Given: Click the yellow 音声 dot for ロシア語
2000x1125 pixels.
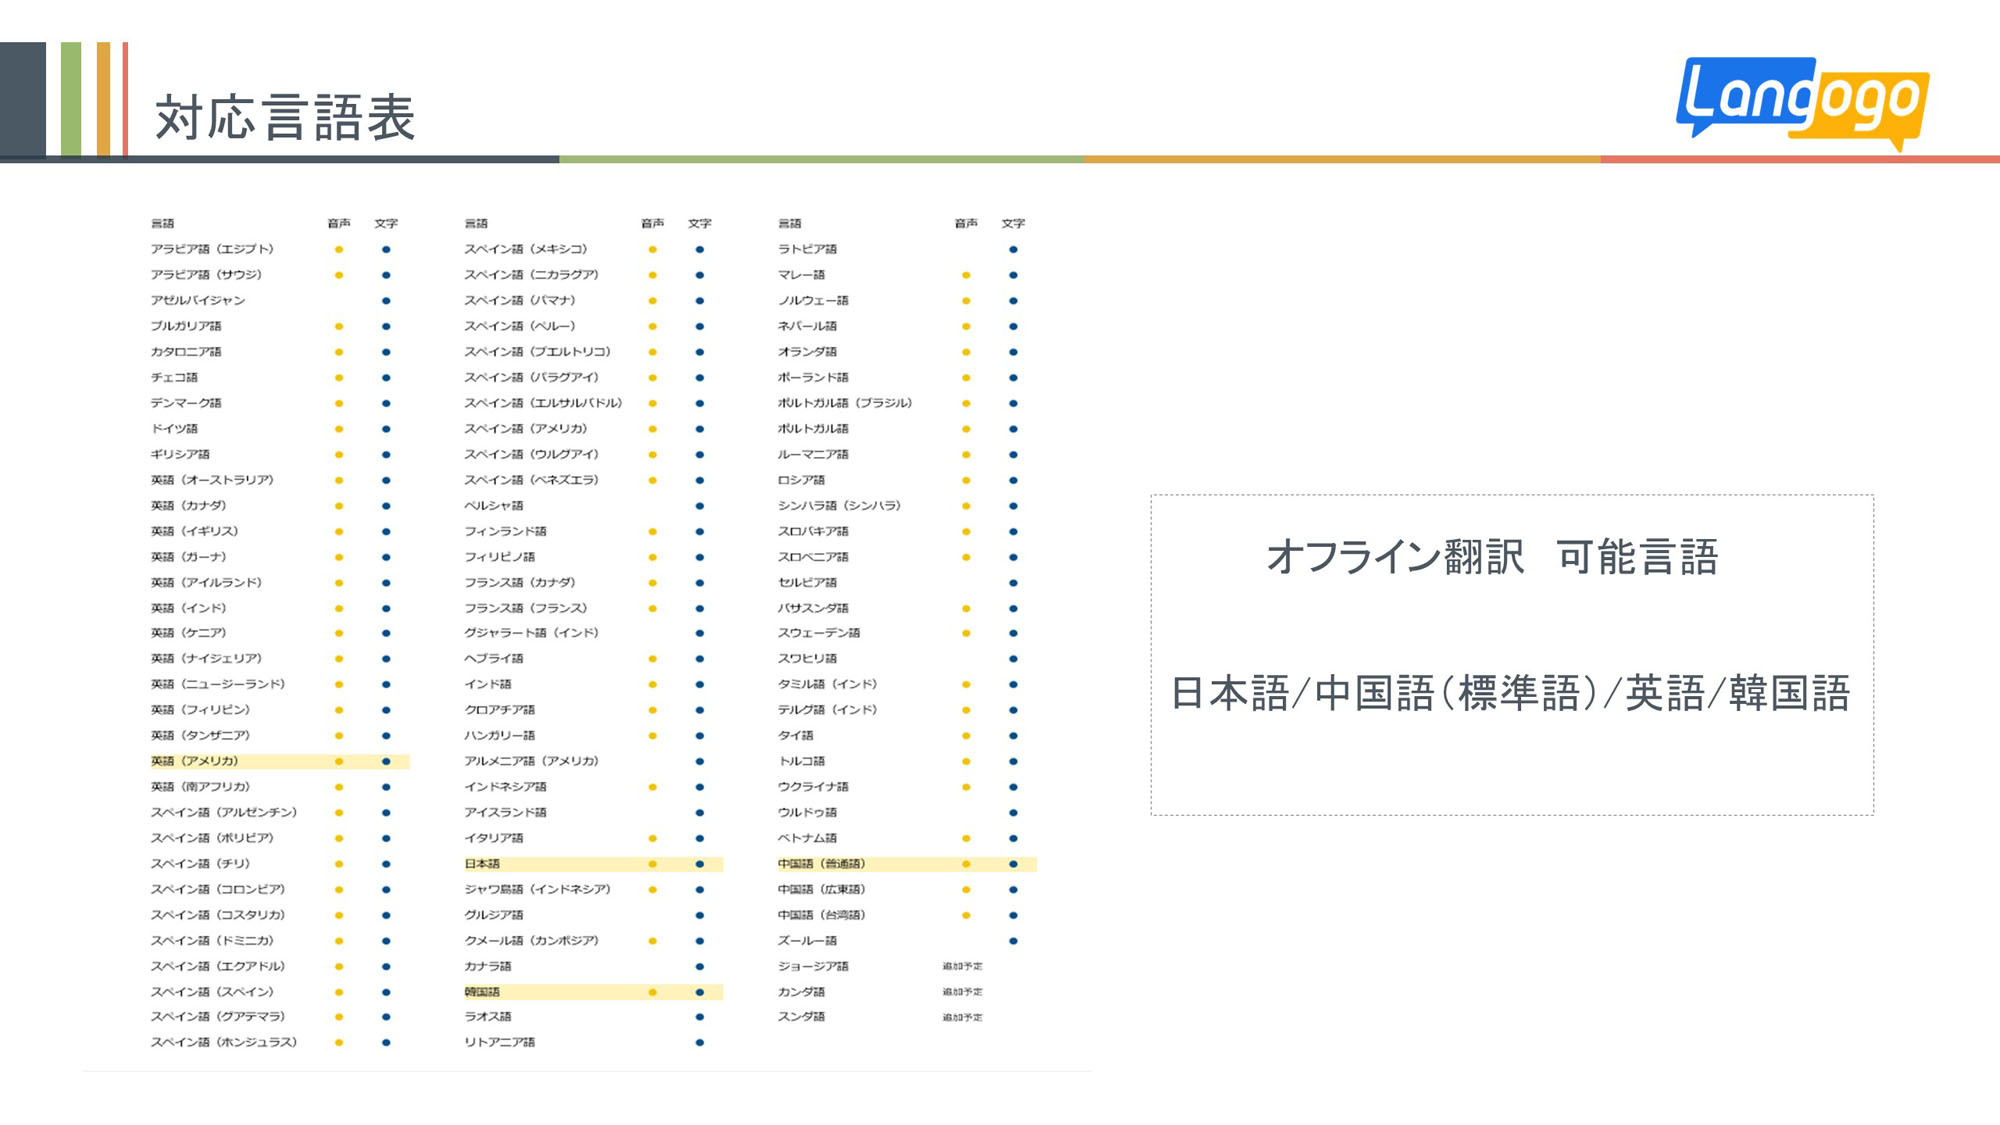Looking at the screenshot, I should click(x=966, y=480).
